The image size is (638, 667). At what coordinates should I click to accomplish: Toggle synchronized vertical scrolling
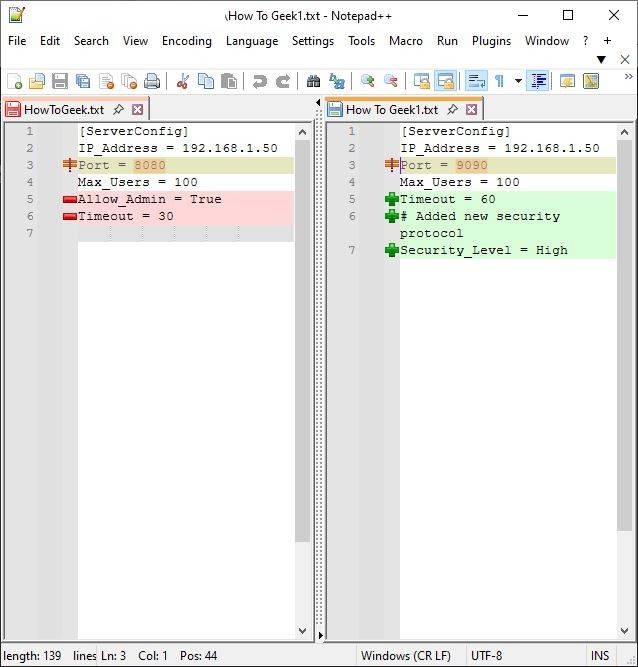[422, 81]
